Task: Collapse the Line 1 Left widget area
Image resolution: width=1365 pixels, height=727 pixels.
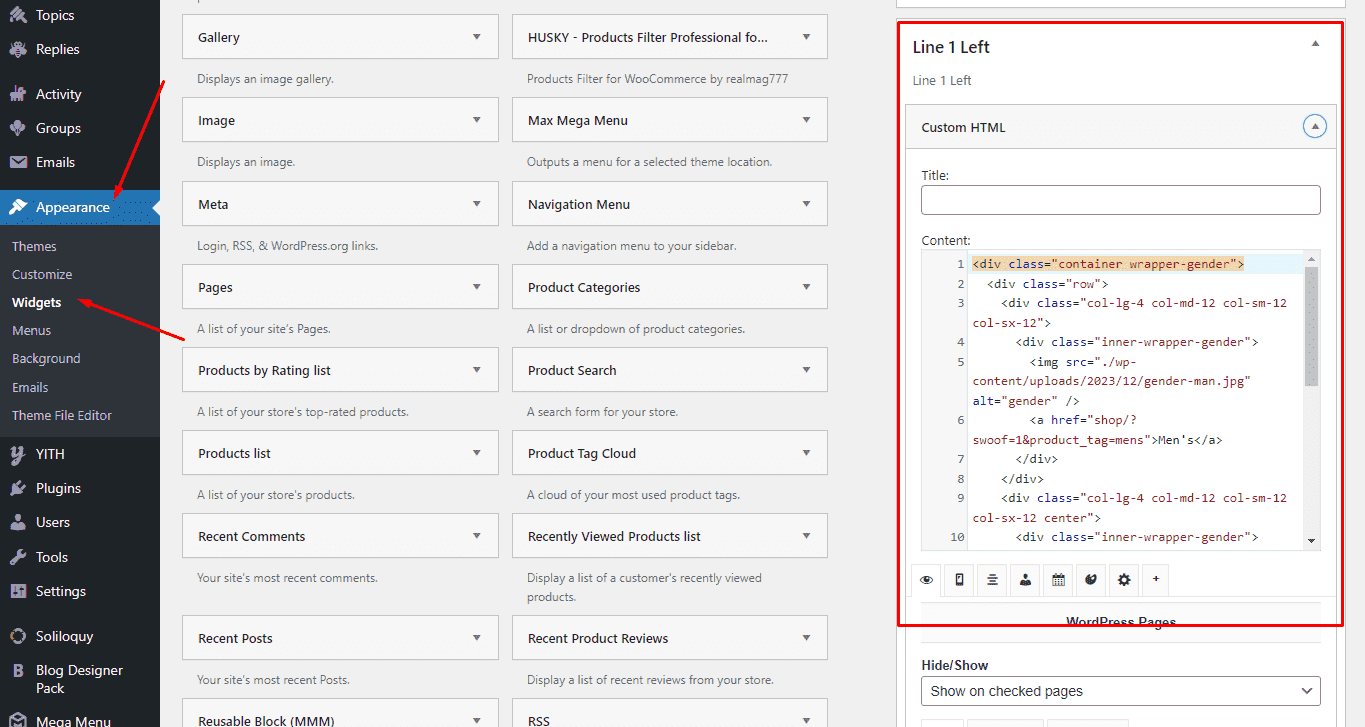Action: pos(1315,44)
